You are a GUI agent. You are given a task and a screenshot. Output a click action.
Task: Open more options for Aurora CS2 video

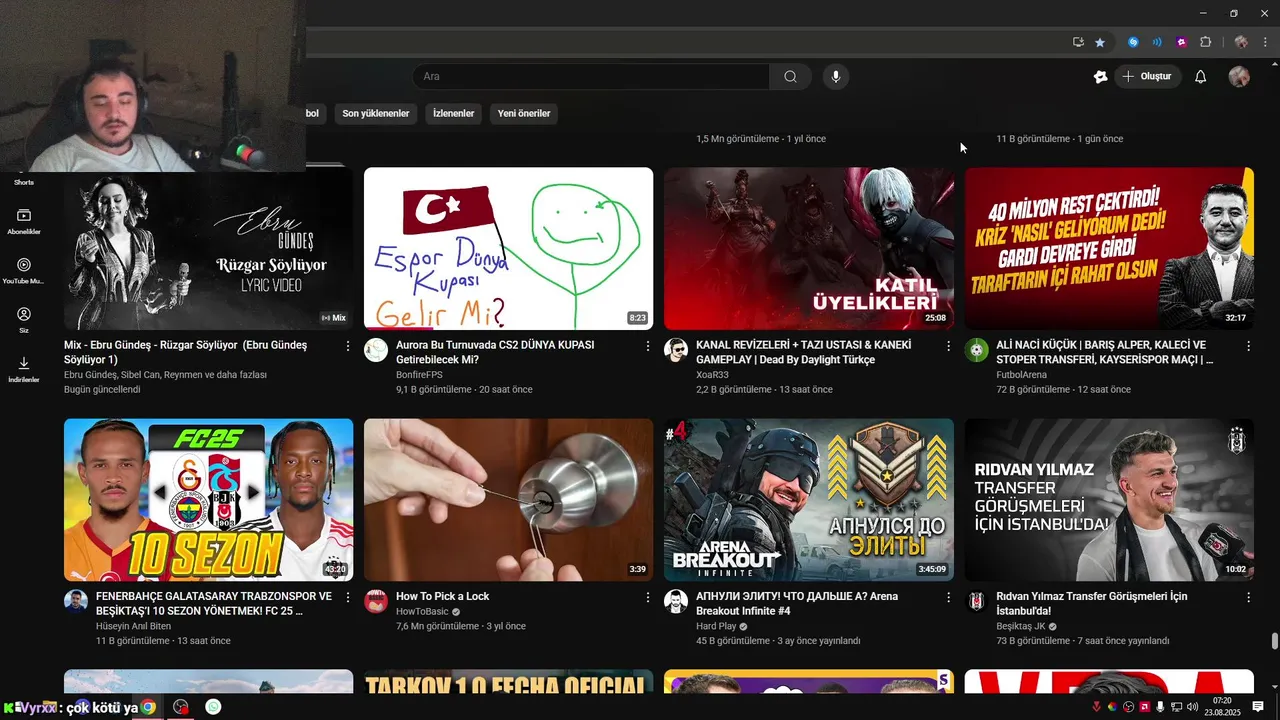648,345
